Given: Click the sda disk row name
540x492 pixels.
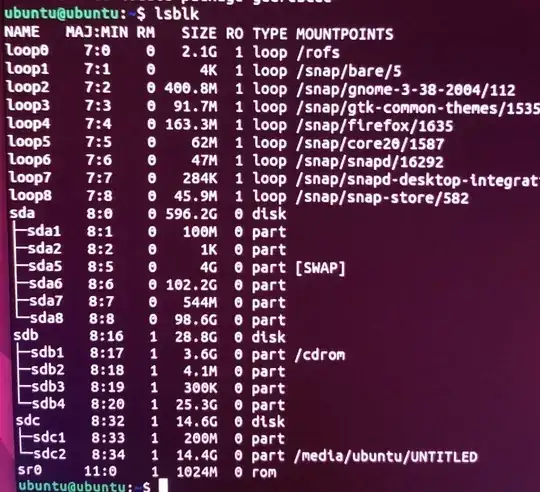Looking at the screenshot, I should point(22,213).
